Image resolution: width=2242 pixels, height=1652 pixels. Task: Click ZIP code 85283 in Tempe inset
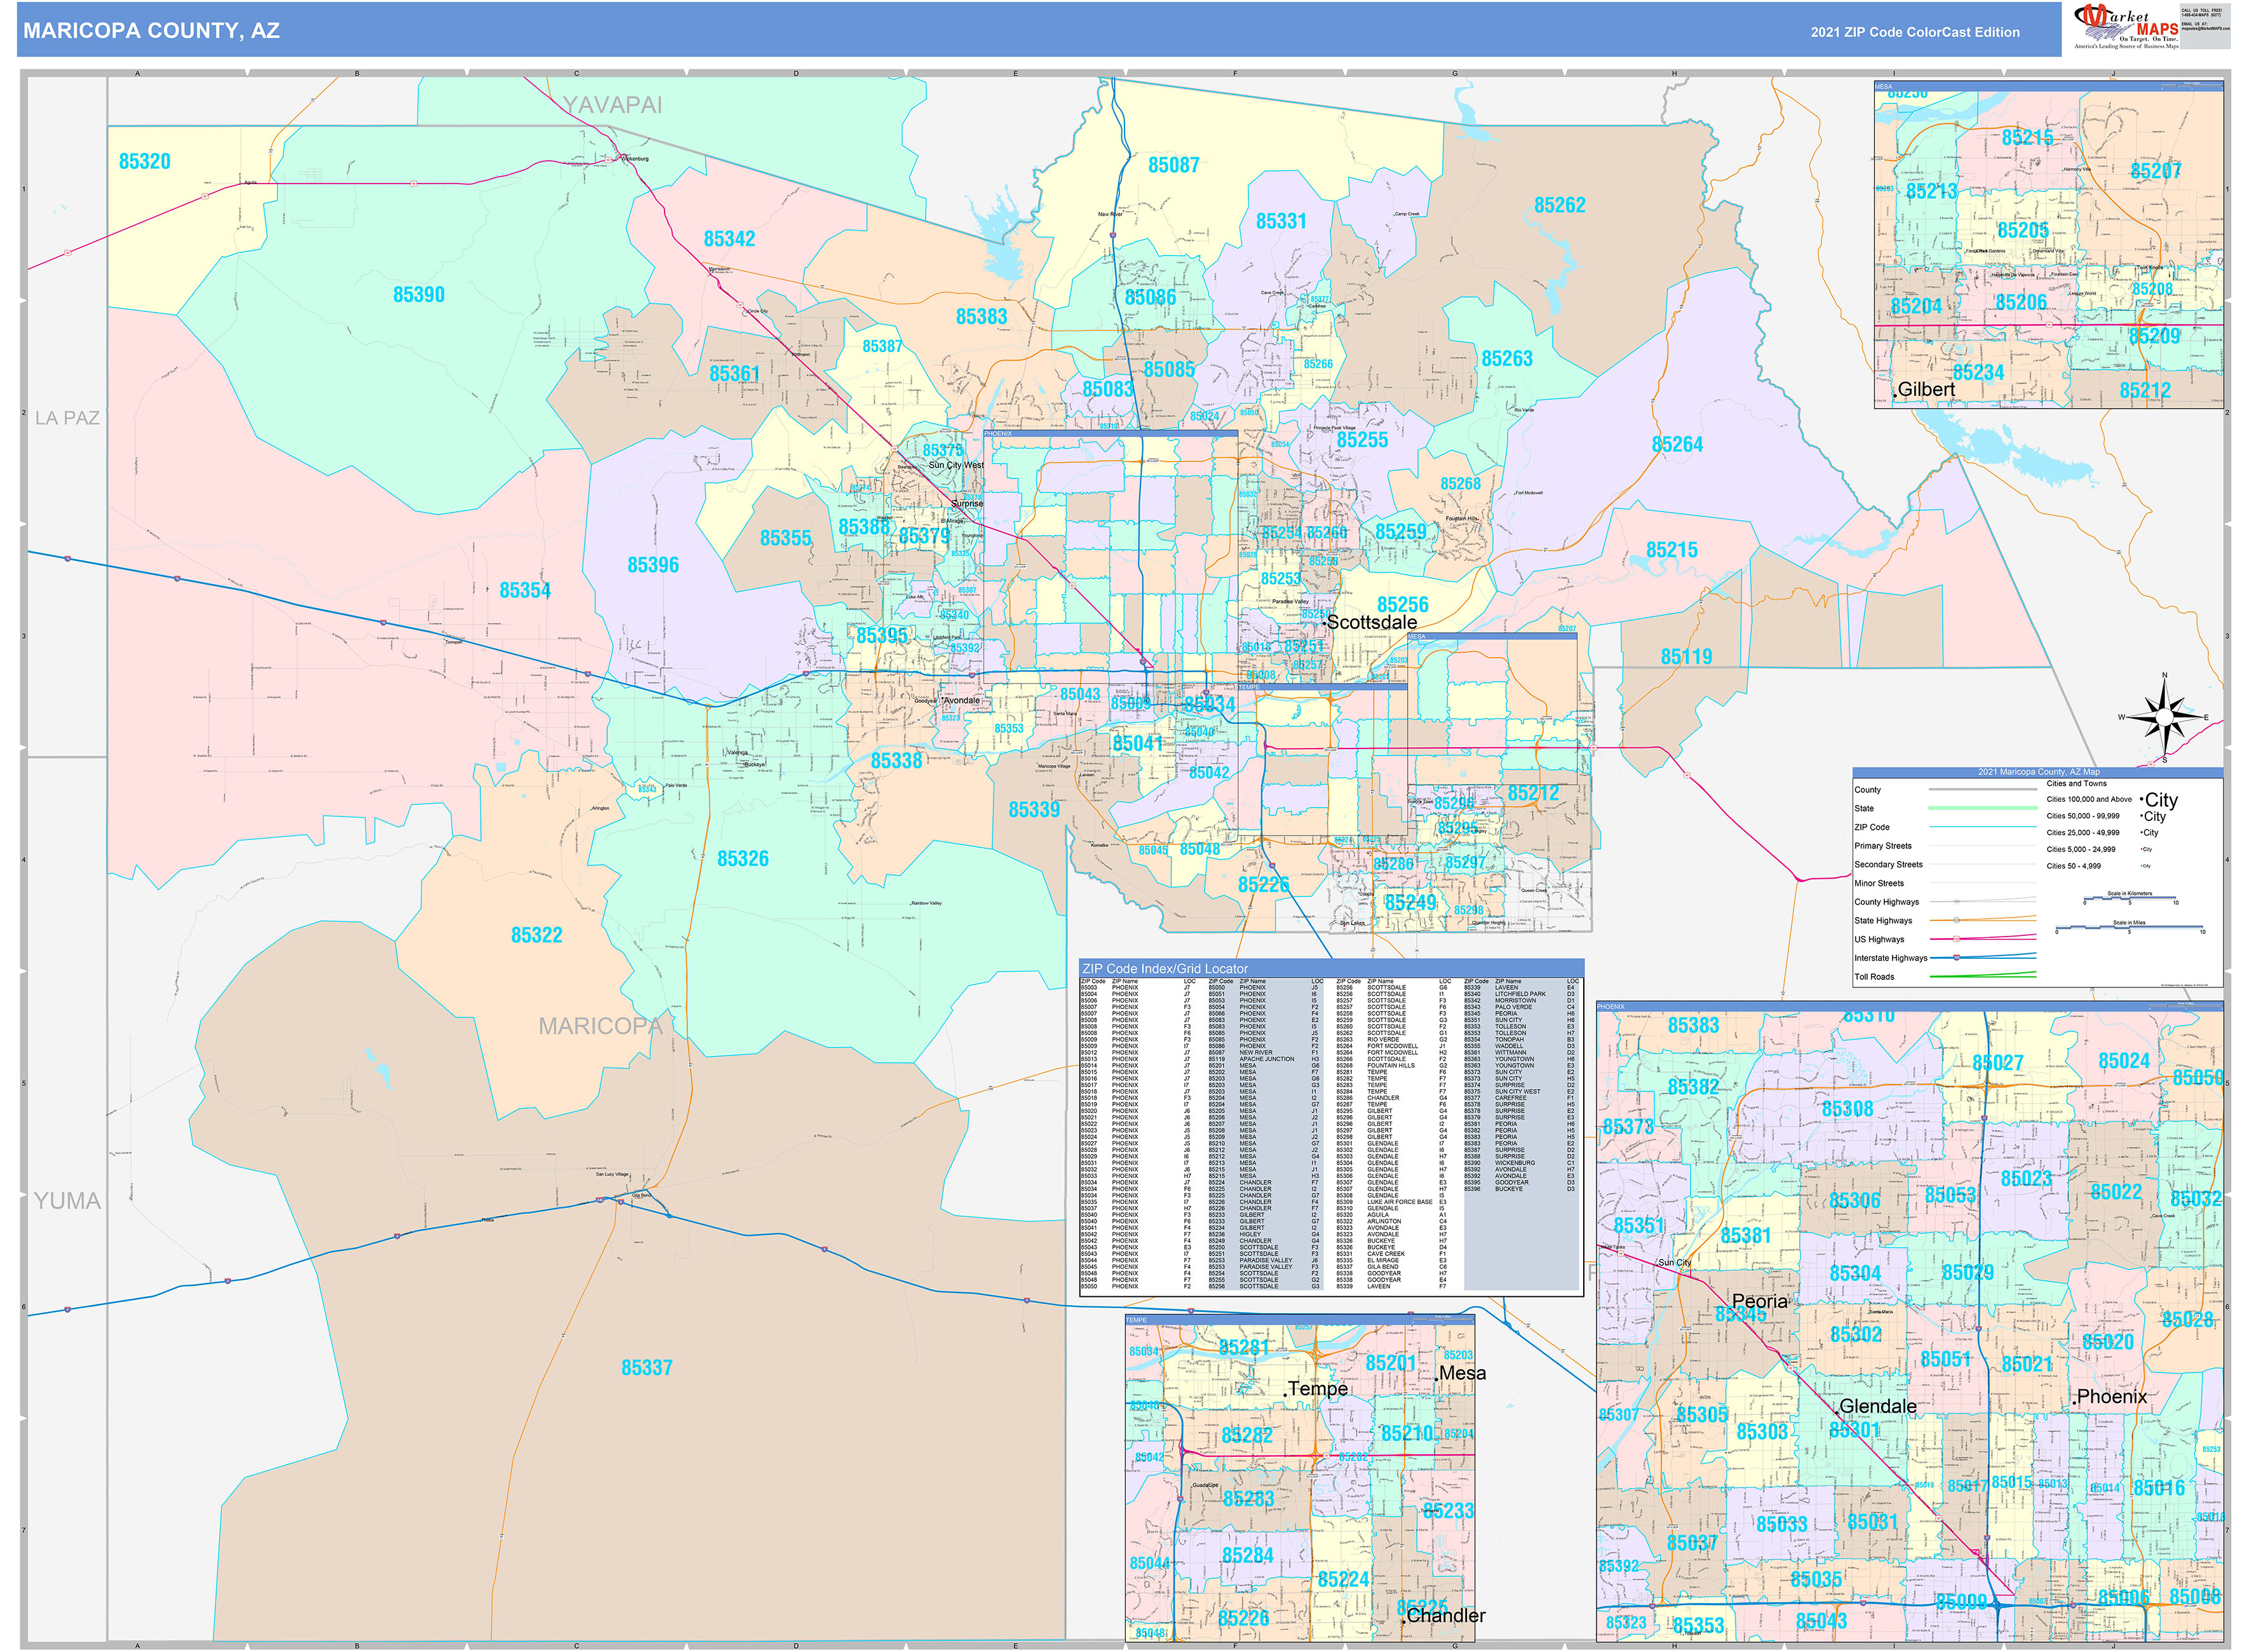(1248, 1499)
